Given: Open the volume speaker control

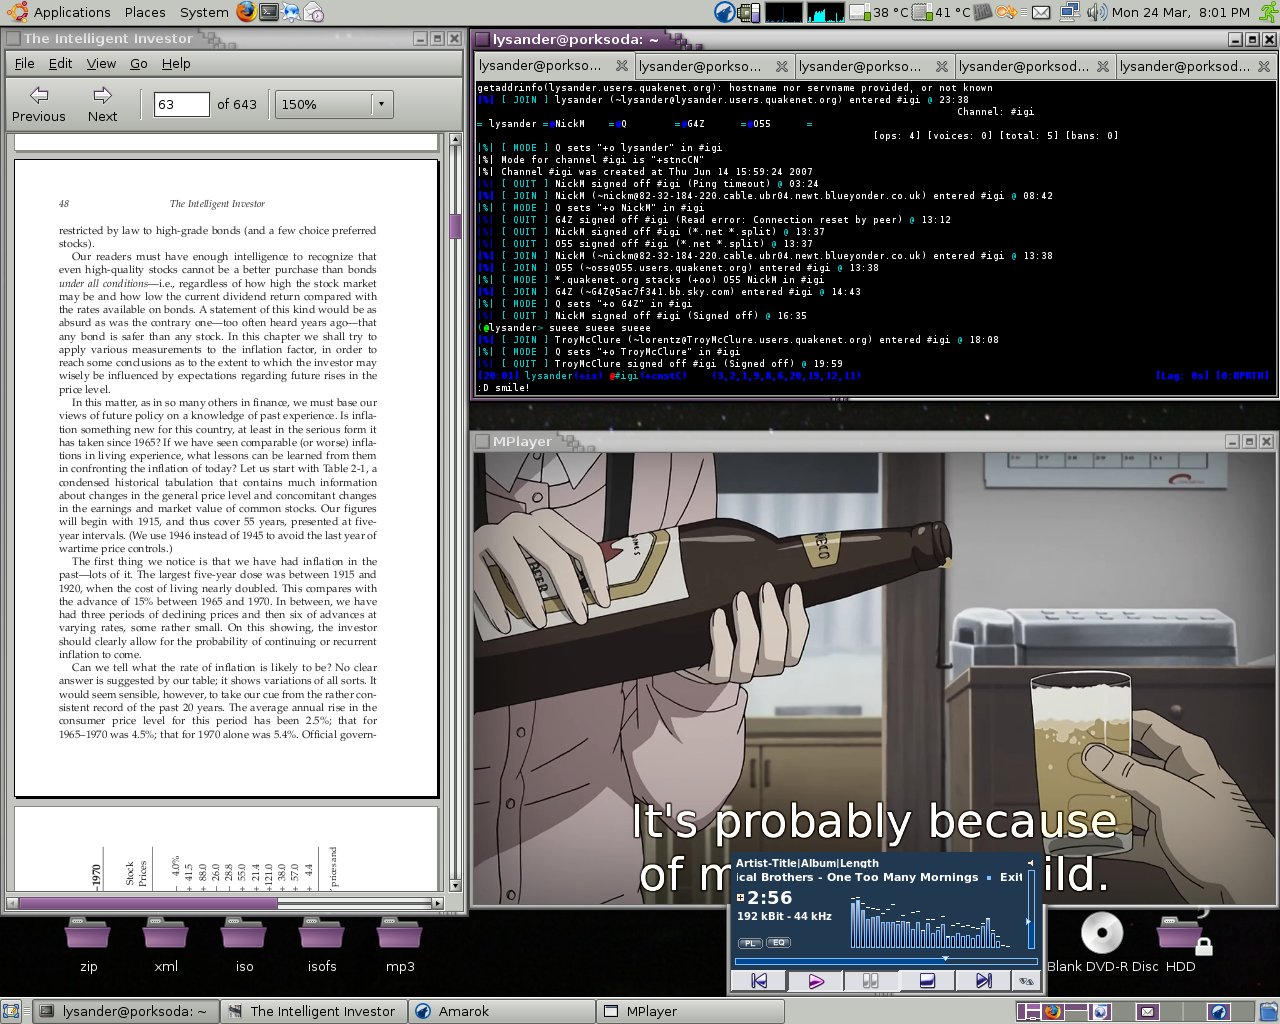Looking at the screenshot, I should pyautogui.click(x=1096, y=12).
